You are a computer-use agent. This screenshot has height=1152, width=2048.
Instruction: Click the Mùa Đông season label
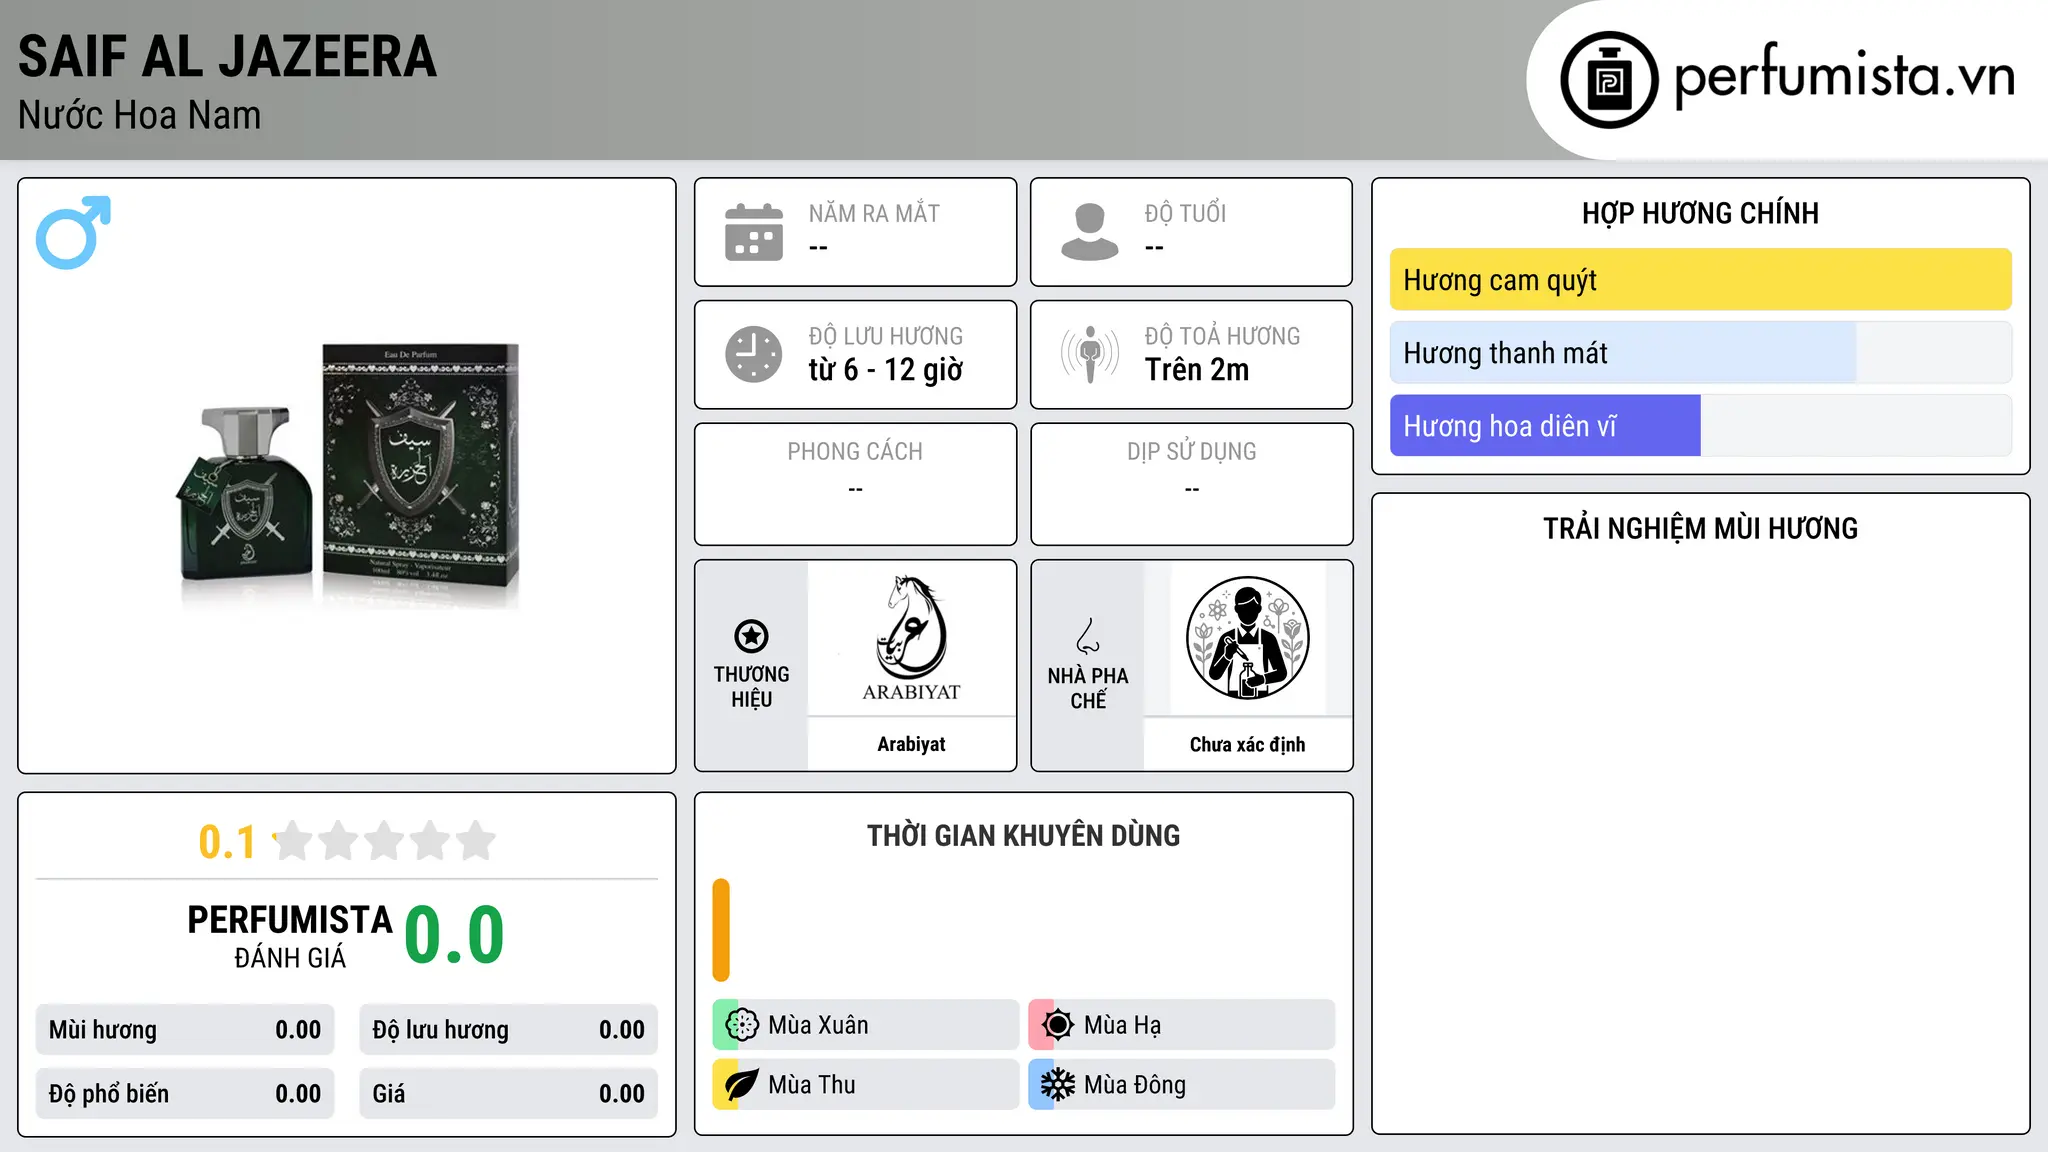coord(1135,1085)
